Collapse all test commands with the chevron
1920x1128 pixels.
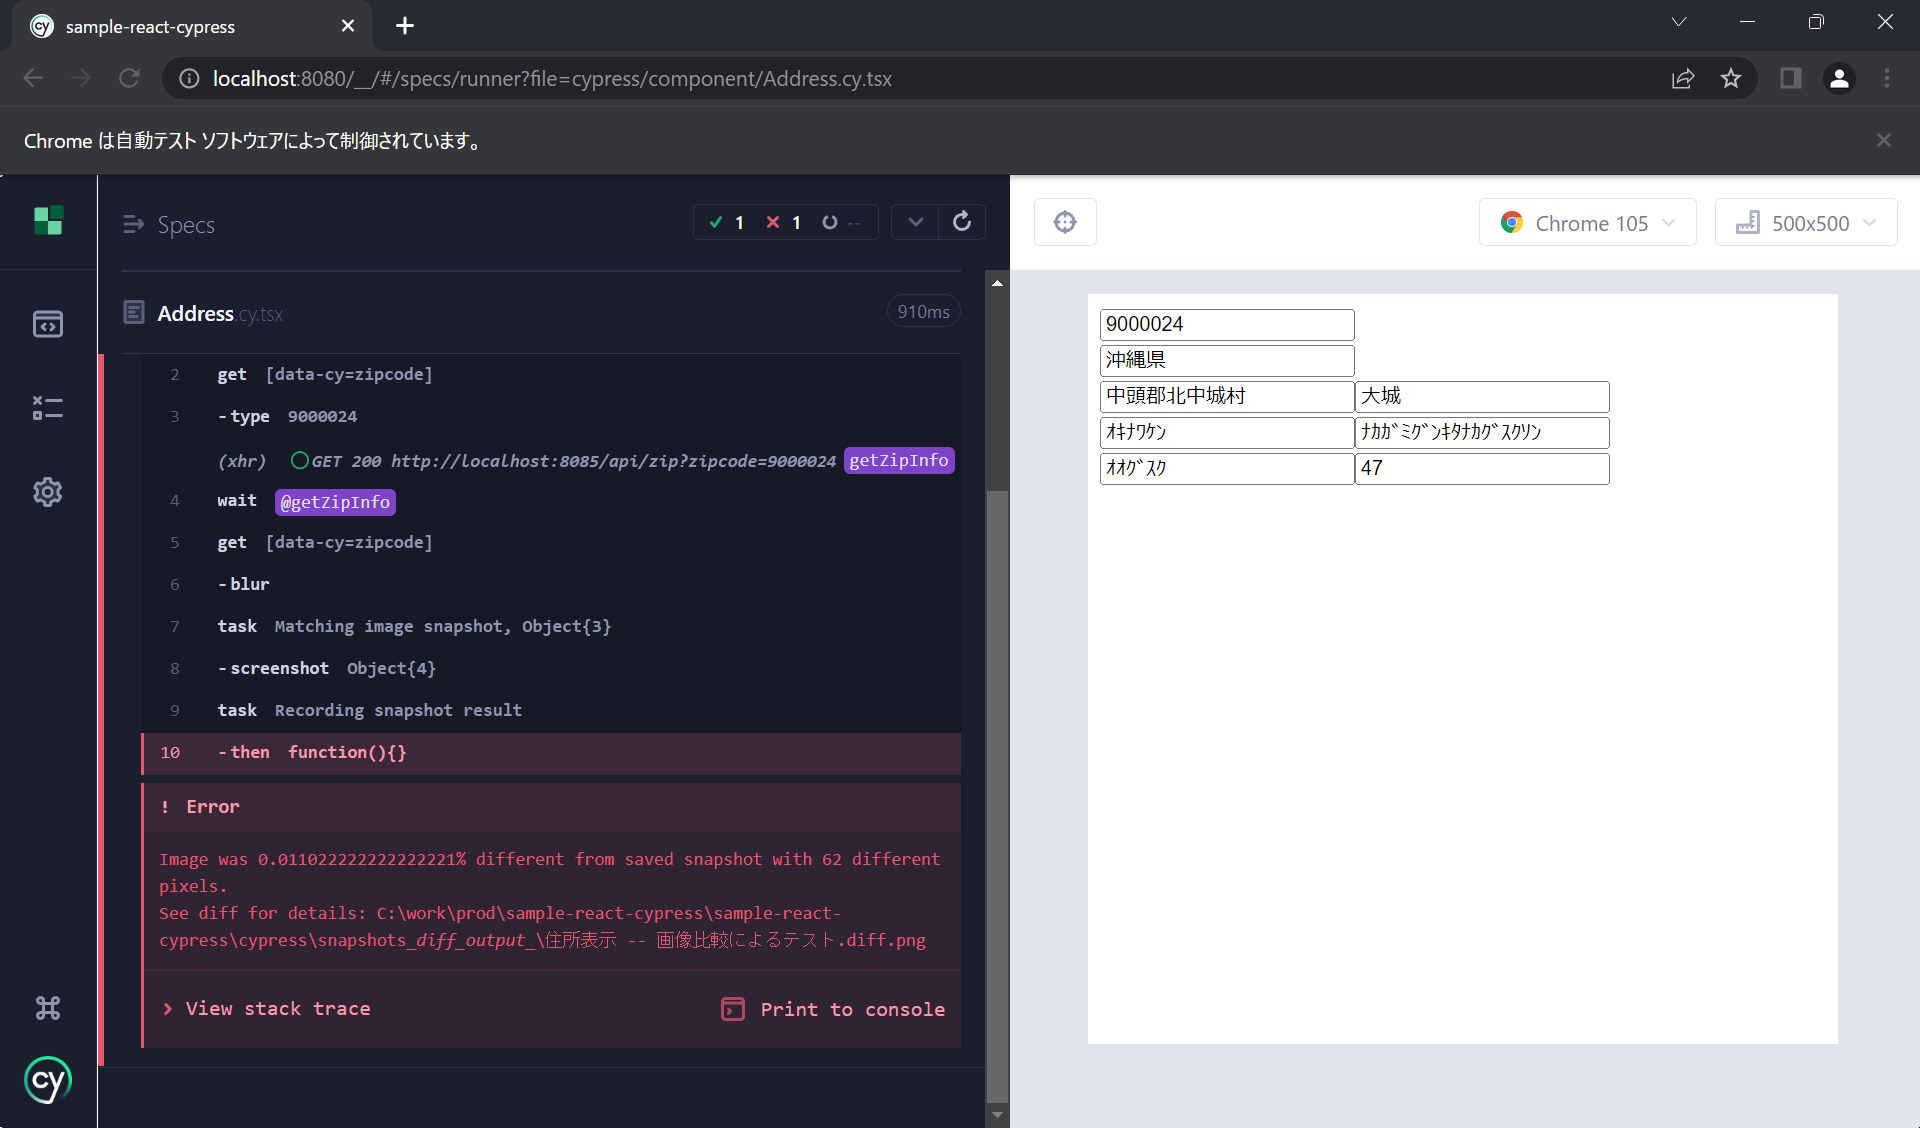[914, 221]
